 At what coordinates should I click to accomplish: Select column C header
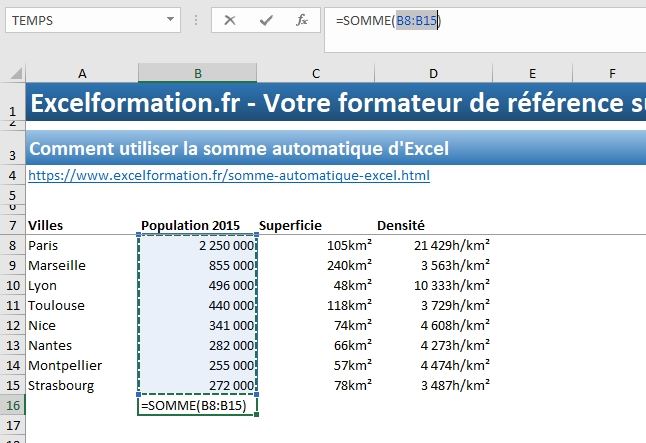coord(316,73)
